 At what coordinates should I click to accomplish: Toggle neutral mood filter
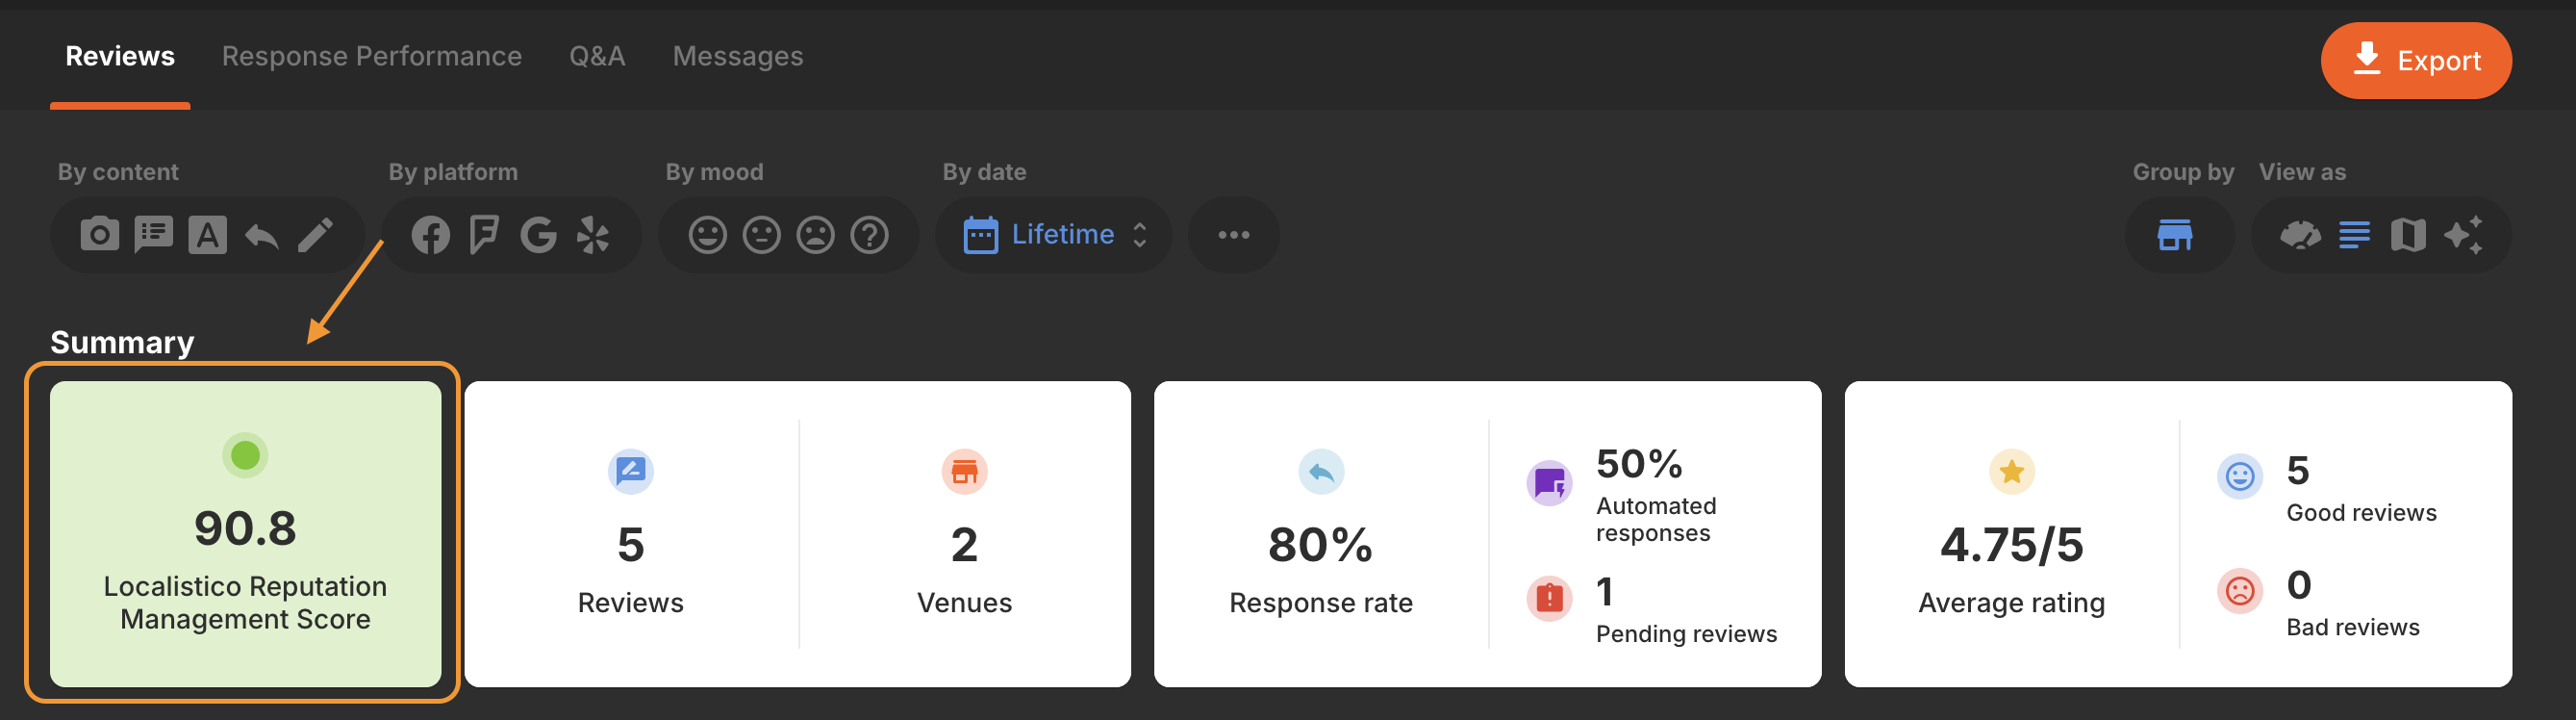click(761, 235)
